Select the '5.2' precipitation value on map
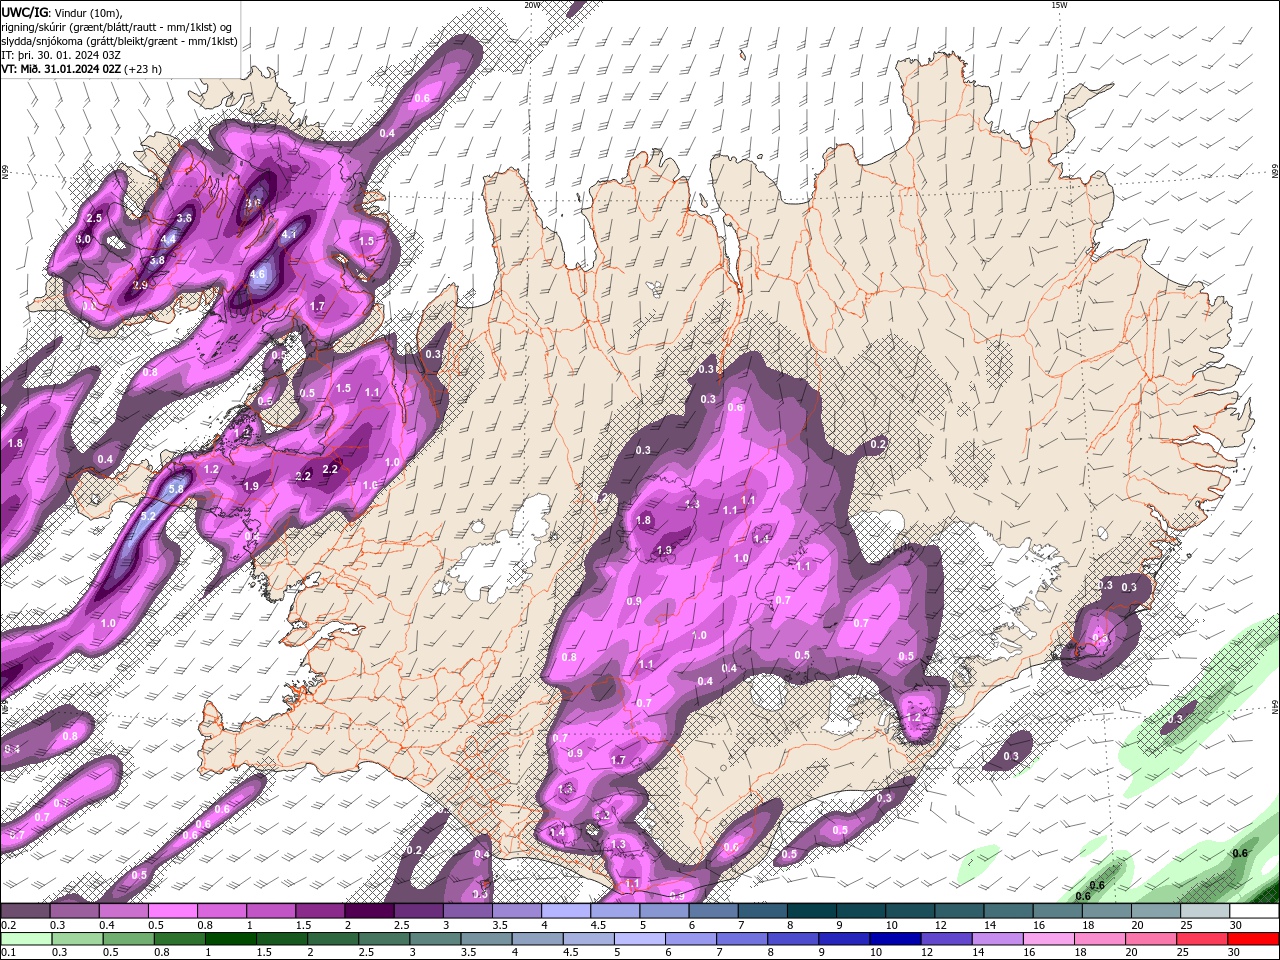The image size is (1280, 960). [149, 516]
